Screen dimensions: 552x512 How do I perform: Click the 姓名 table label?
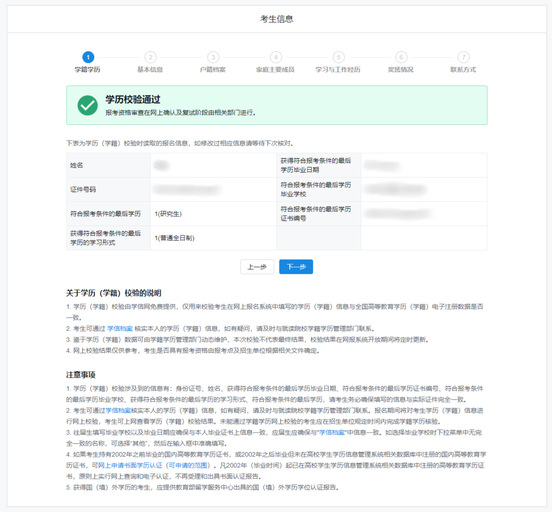point(77,165)
